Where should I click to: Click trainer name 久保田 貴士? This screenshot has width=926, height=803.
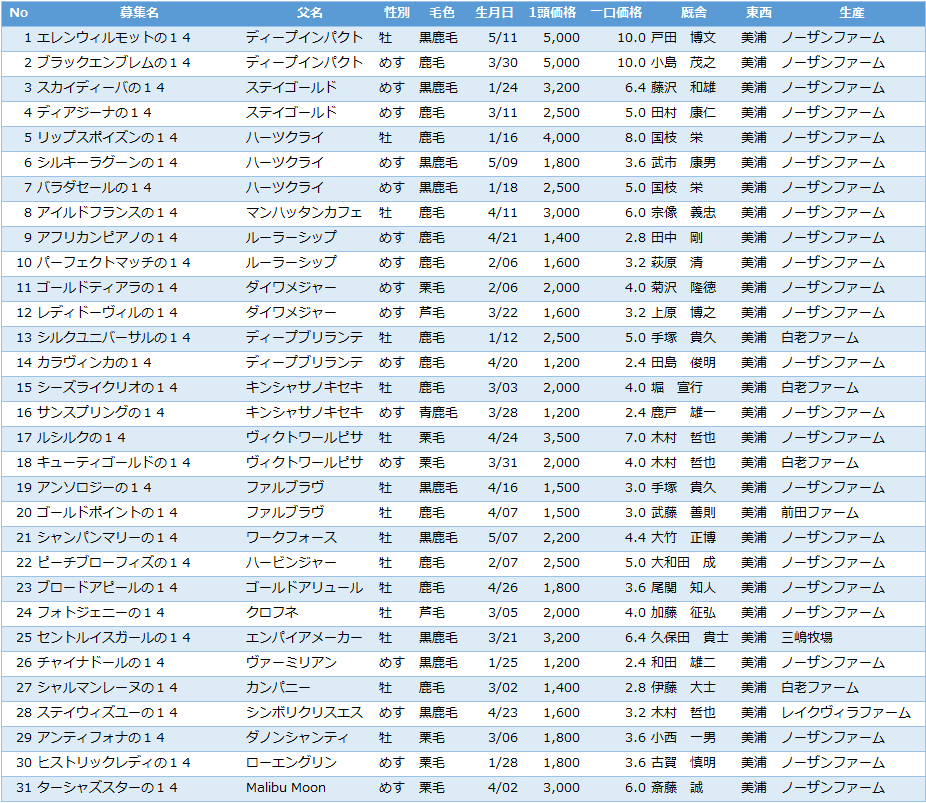pyautogui.click(x=690, y=638)
